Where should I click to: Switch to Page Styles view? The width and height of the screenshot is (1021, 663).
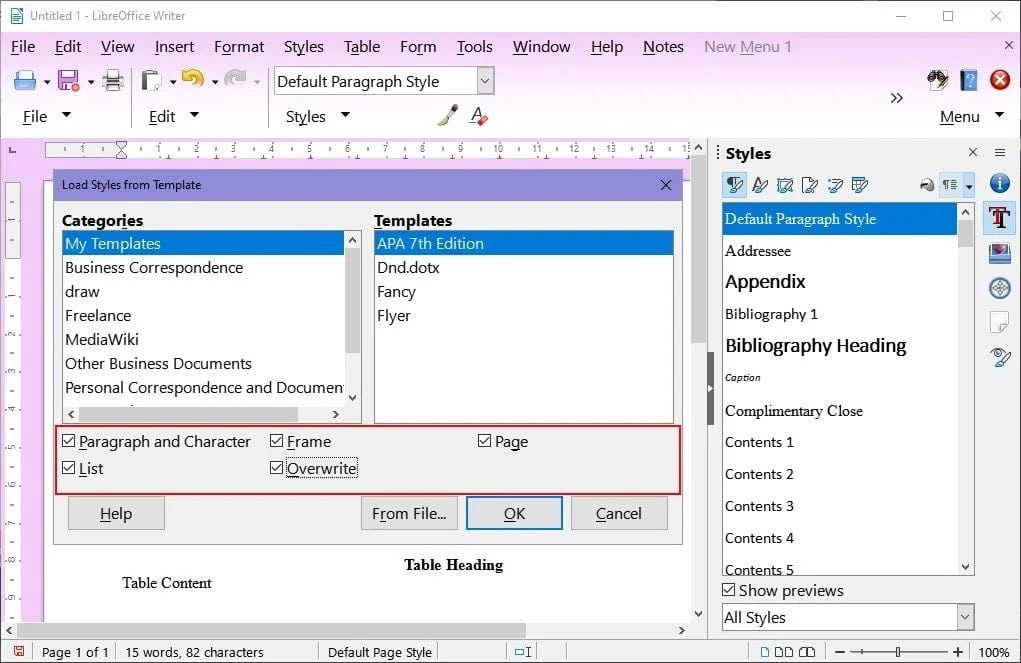pos(812,185)
